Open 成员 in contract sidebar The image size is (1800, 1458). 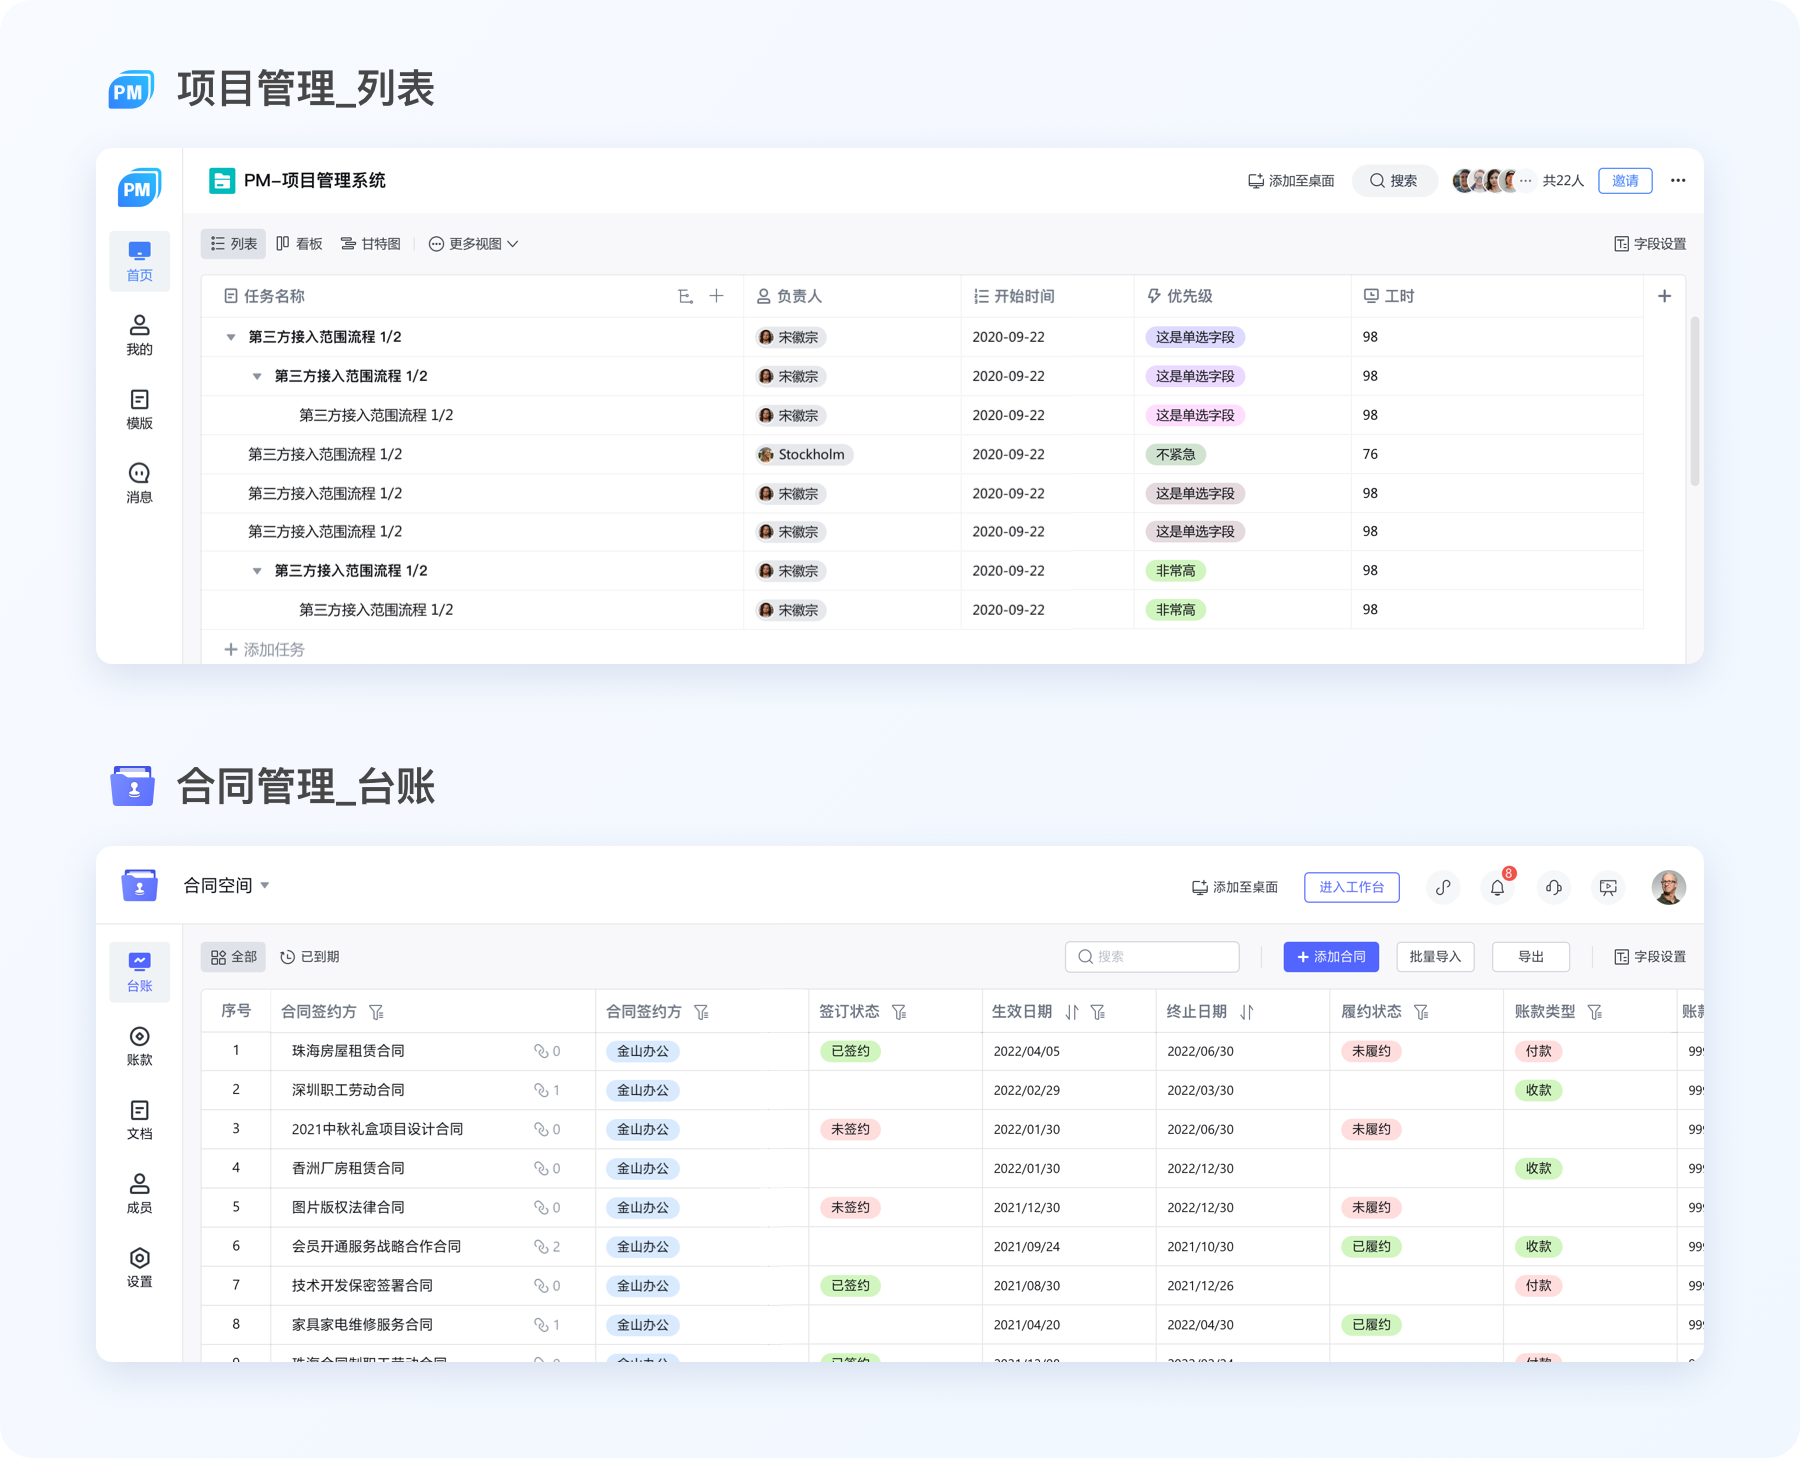(x=139, y=1194)
